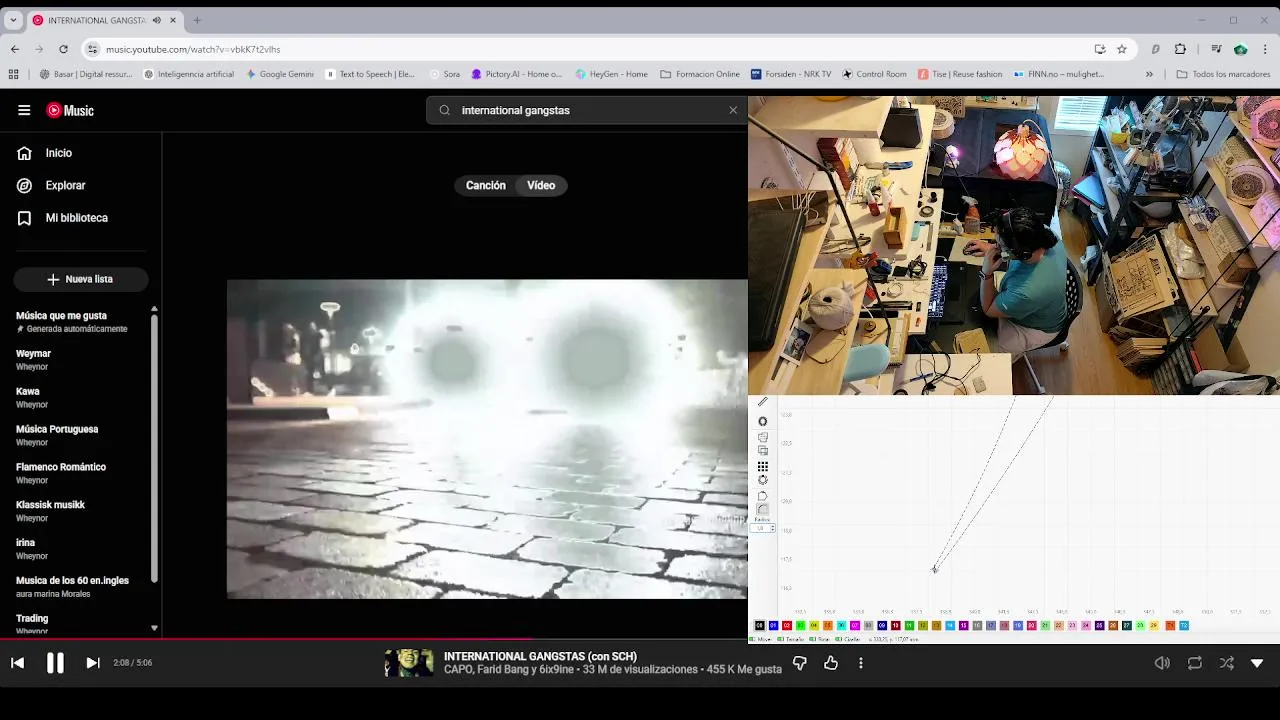1280x720 pixels.
Task: Open 'Todos los marcadores' folder
Action: (x=1223, y=74)
